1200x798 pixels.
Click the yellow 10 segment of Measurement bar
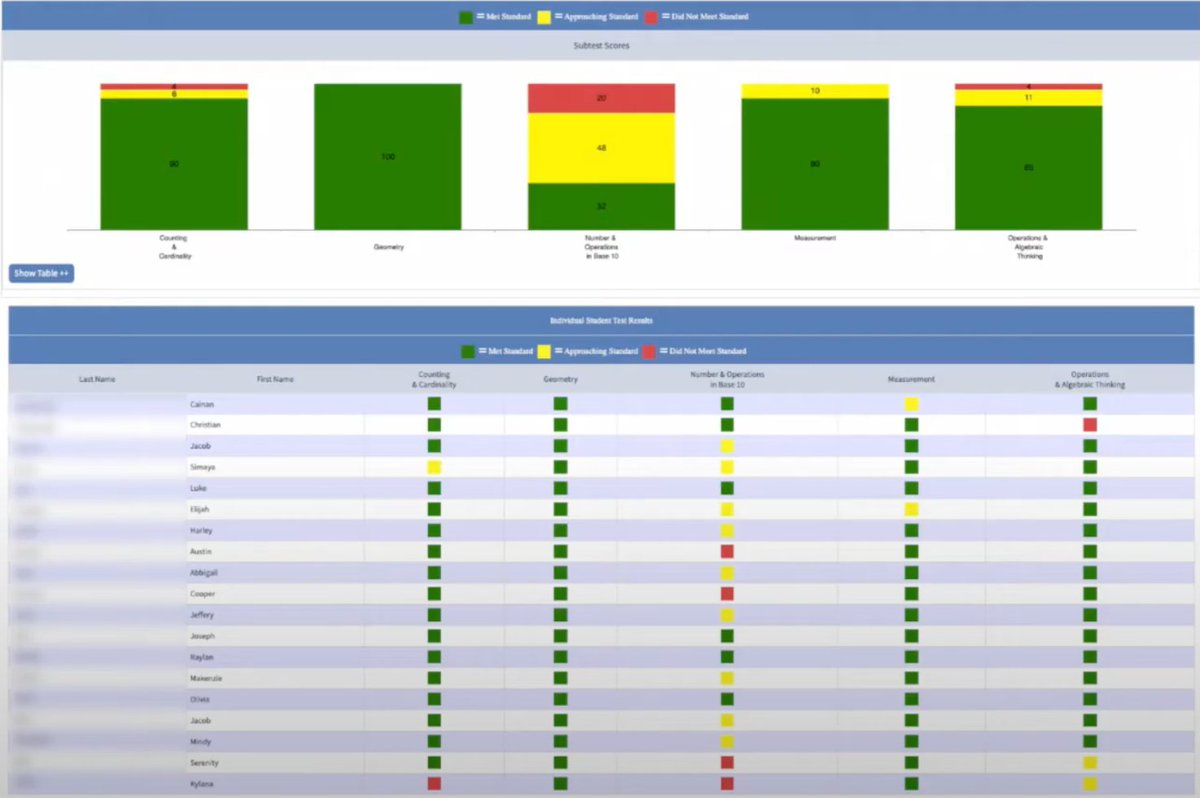815,91
